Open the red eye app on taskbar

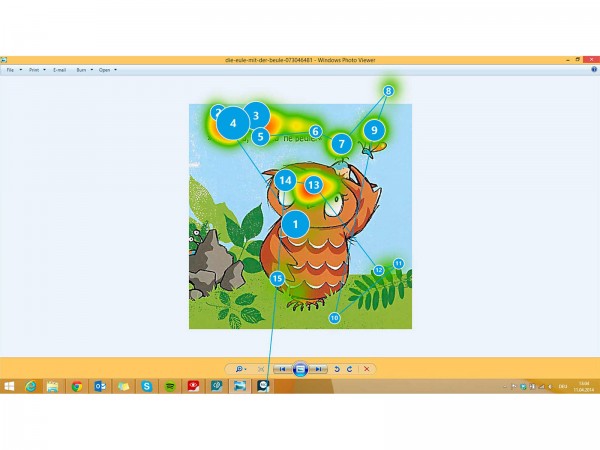point(193,386)
